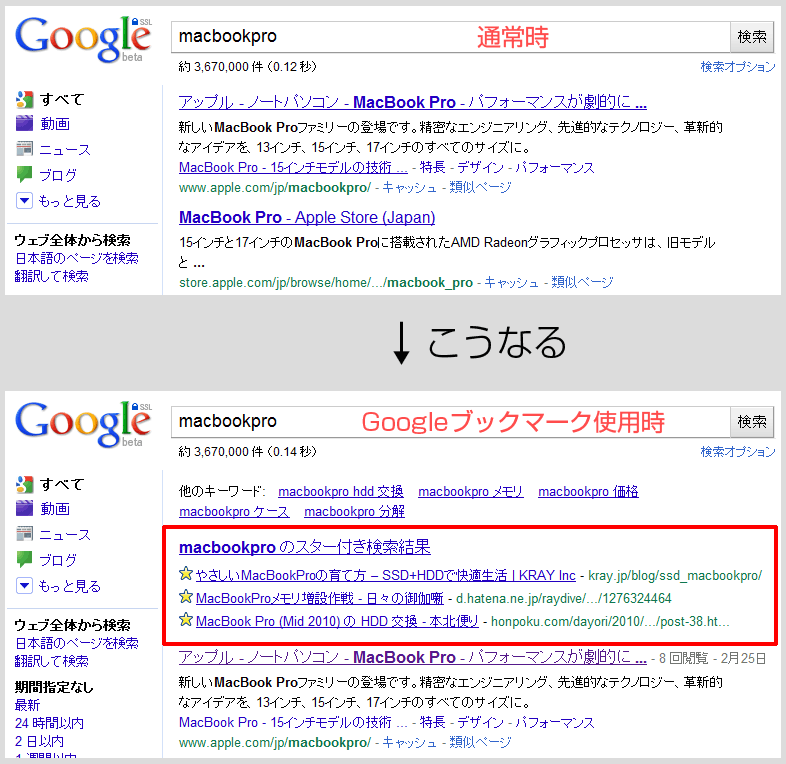
Task: Toggle the star next to MacBook Pro (Mid 2010) HDD交換
Action: [186, 621]
